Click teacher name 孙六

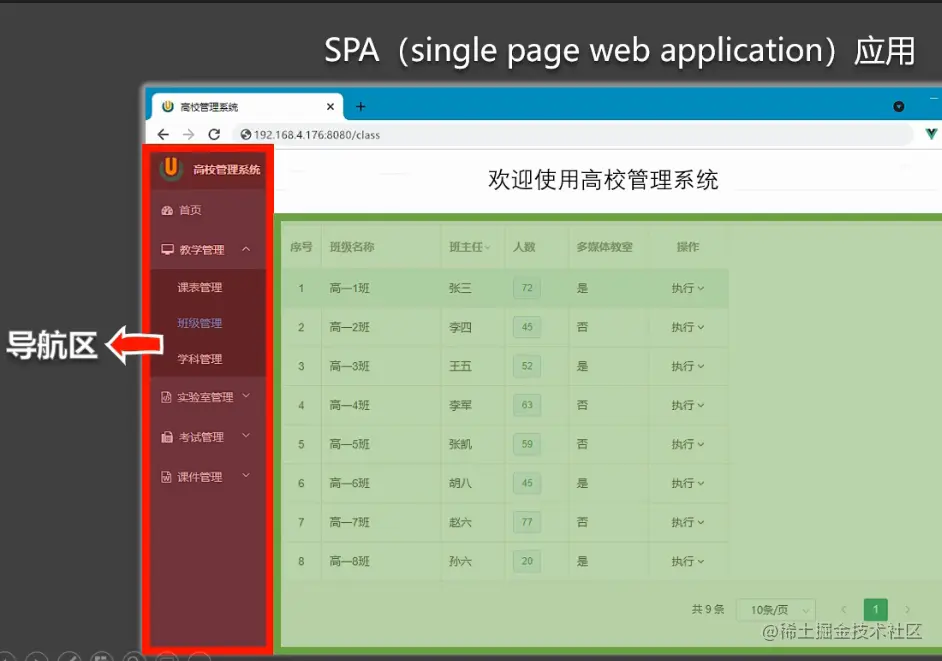coord(460,561)
